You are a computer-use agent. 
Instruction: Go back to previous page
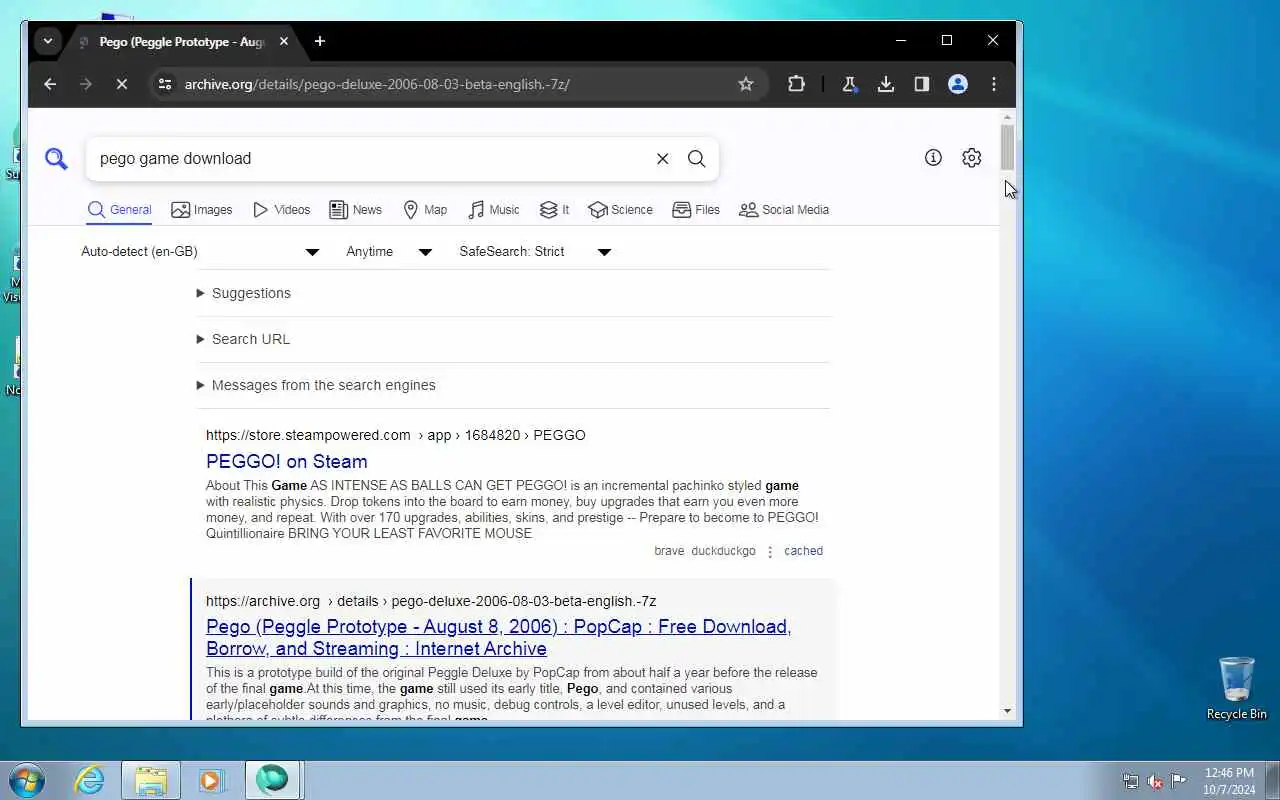coord(50,84)
